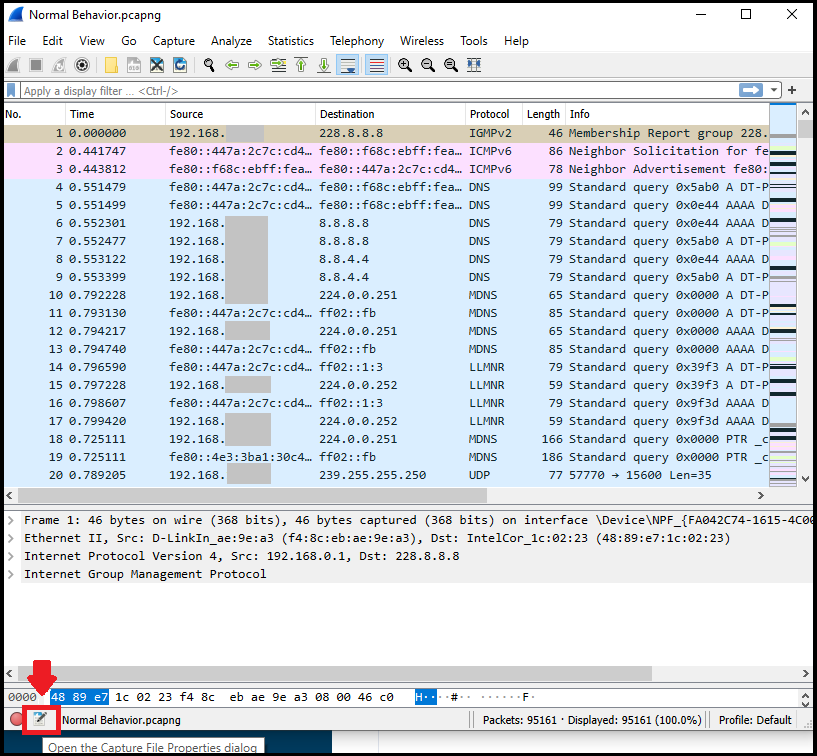Open the Help menu

click(516, 41)
